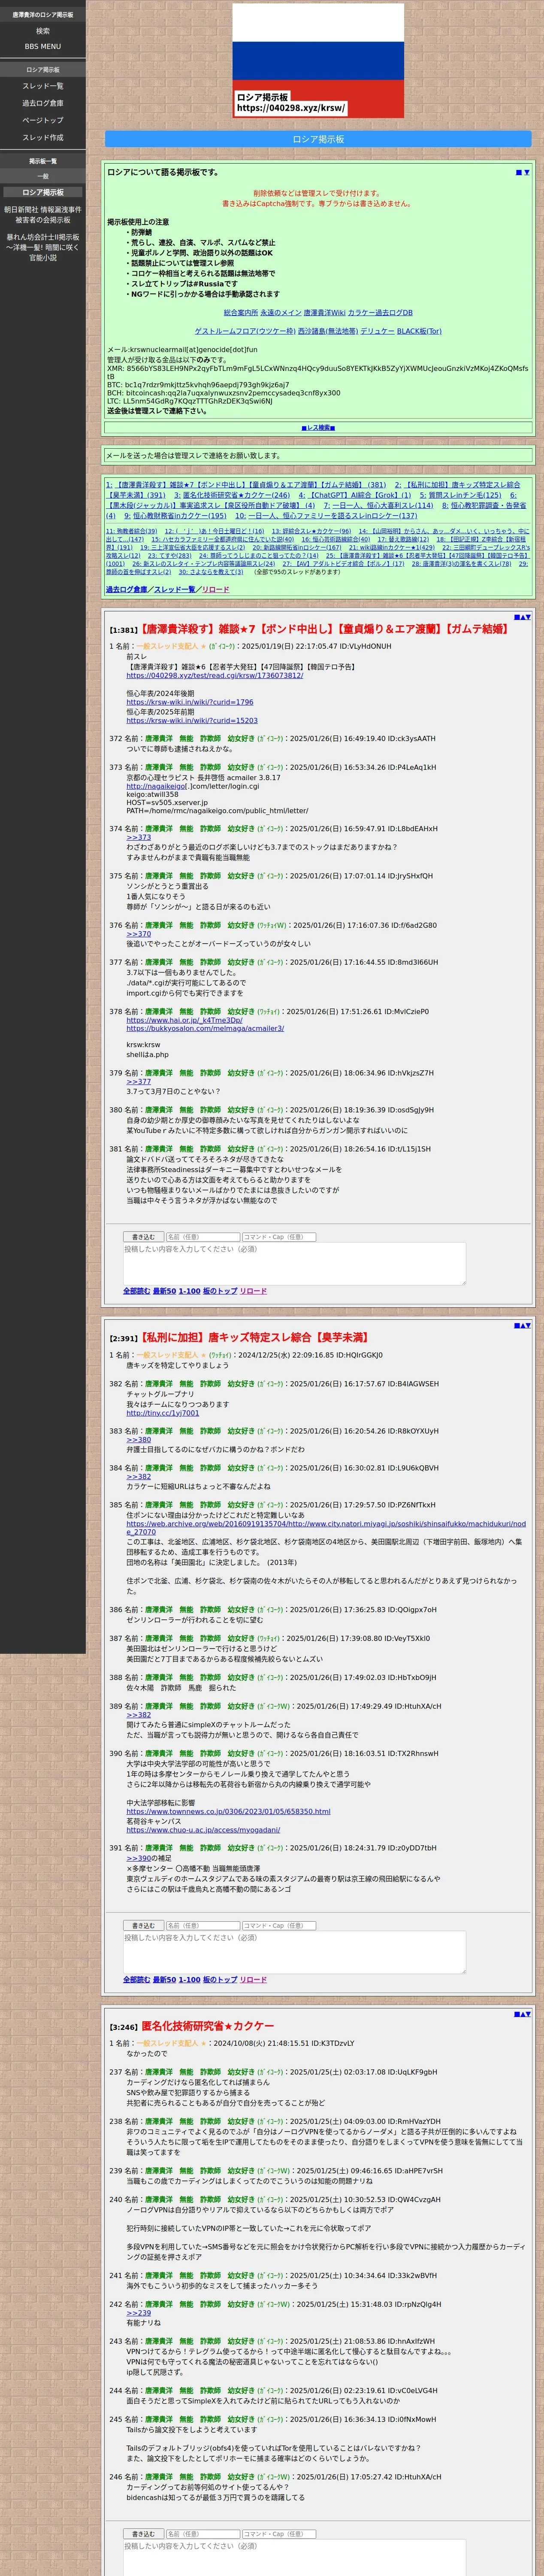Click 1-100 under thread 1
Viewport: 544px width, 2576px height.
tap(189, 1291)
